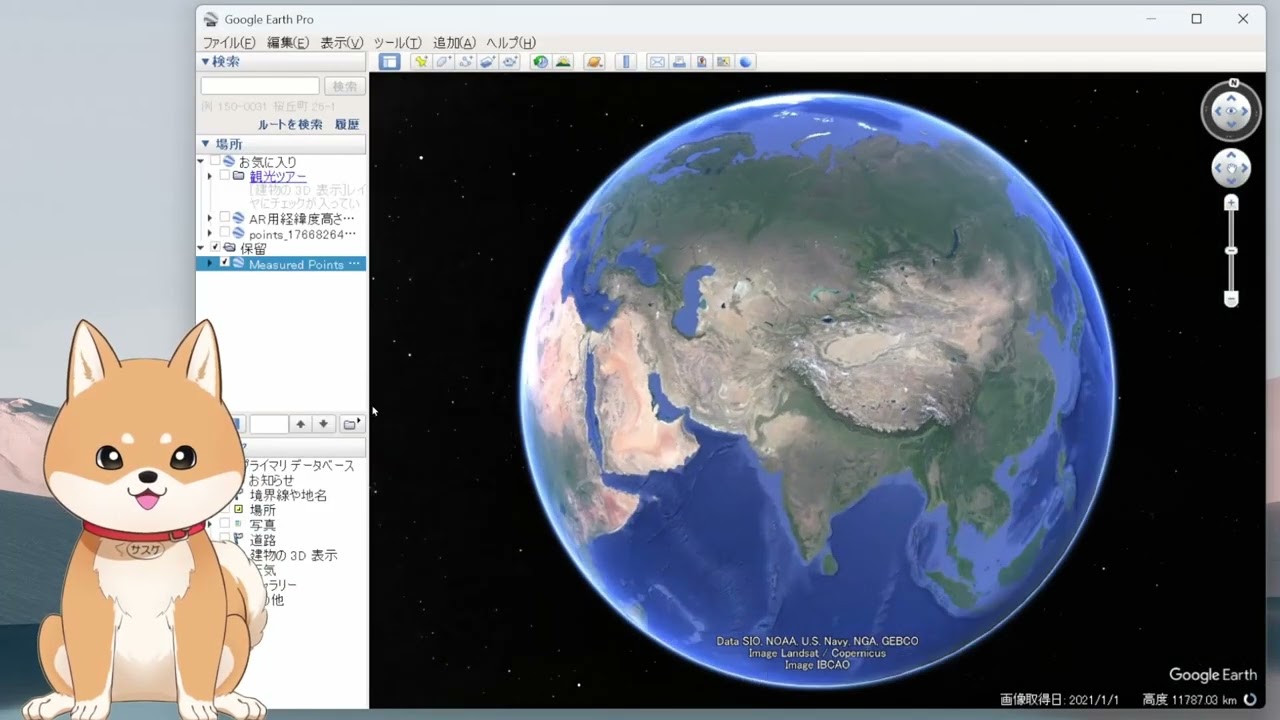
Task: Click the zoom-out minus button on slider
Action: [1231, 299]
